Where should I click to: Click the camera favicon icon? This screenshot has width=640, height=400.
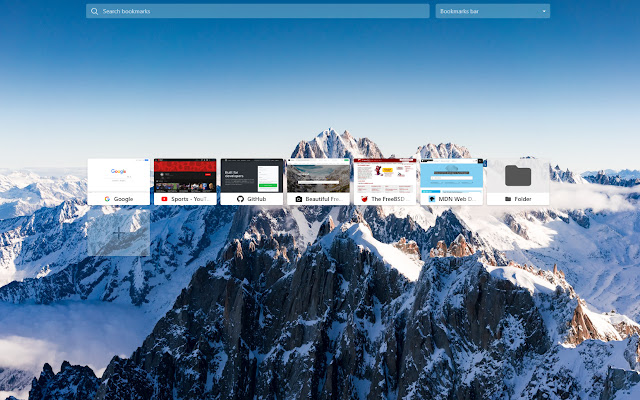click(299, 199)
